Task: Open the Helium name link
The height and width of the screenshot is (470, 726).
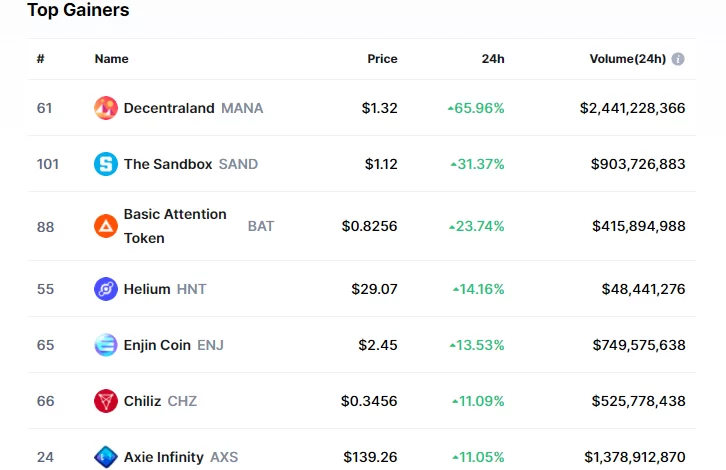Action: coord(147,289)
